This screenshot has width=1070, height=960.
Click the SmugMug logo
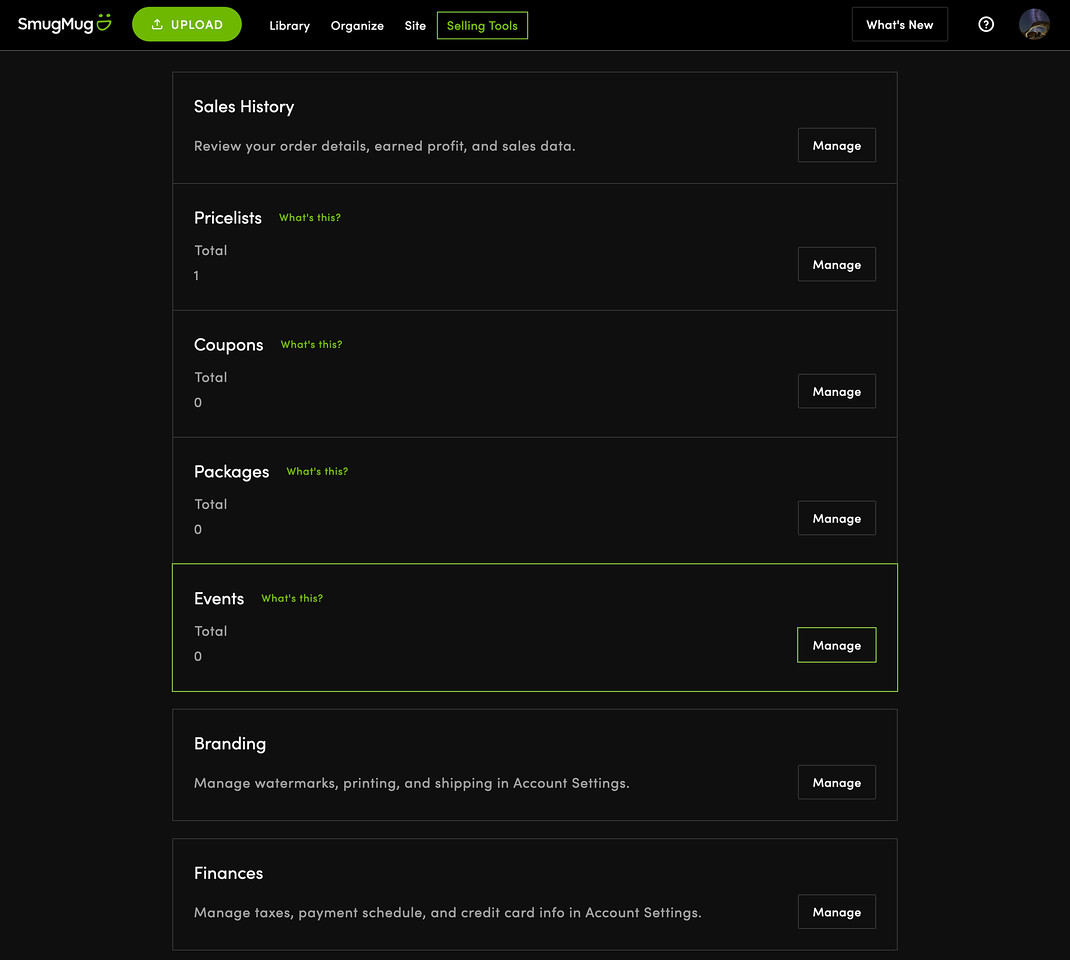[x=64, y=24]
